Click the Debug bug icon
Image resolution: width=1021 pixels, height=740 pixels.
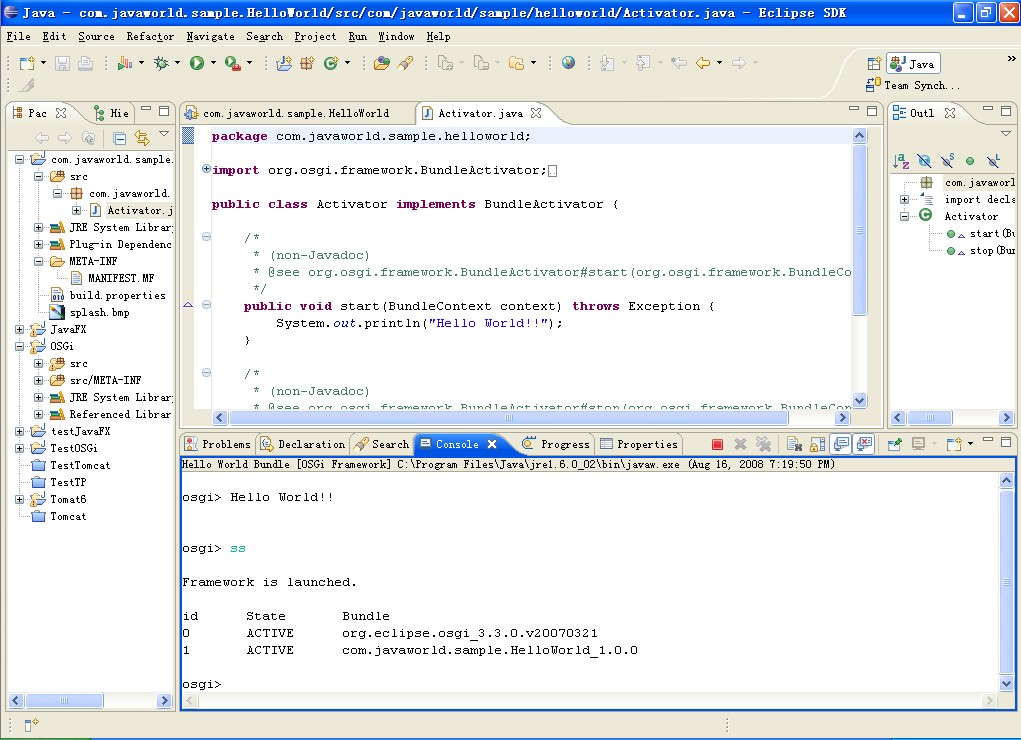[161, 63]
